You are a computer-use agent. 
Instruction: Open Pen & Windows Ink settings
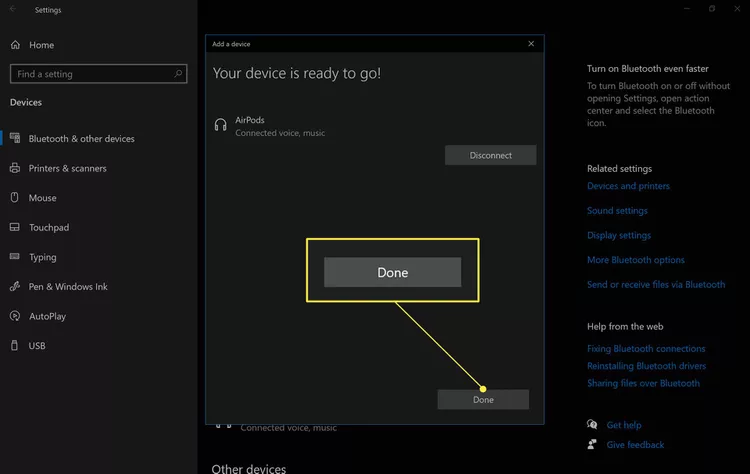[68, 287]
